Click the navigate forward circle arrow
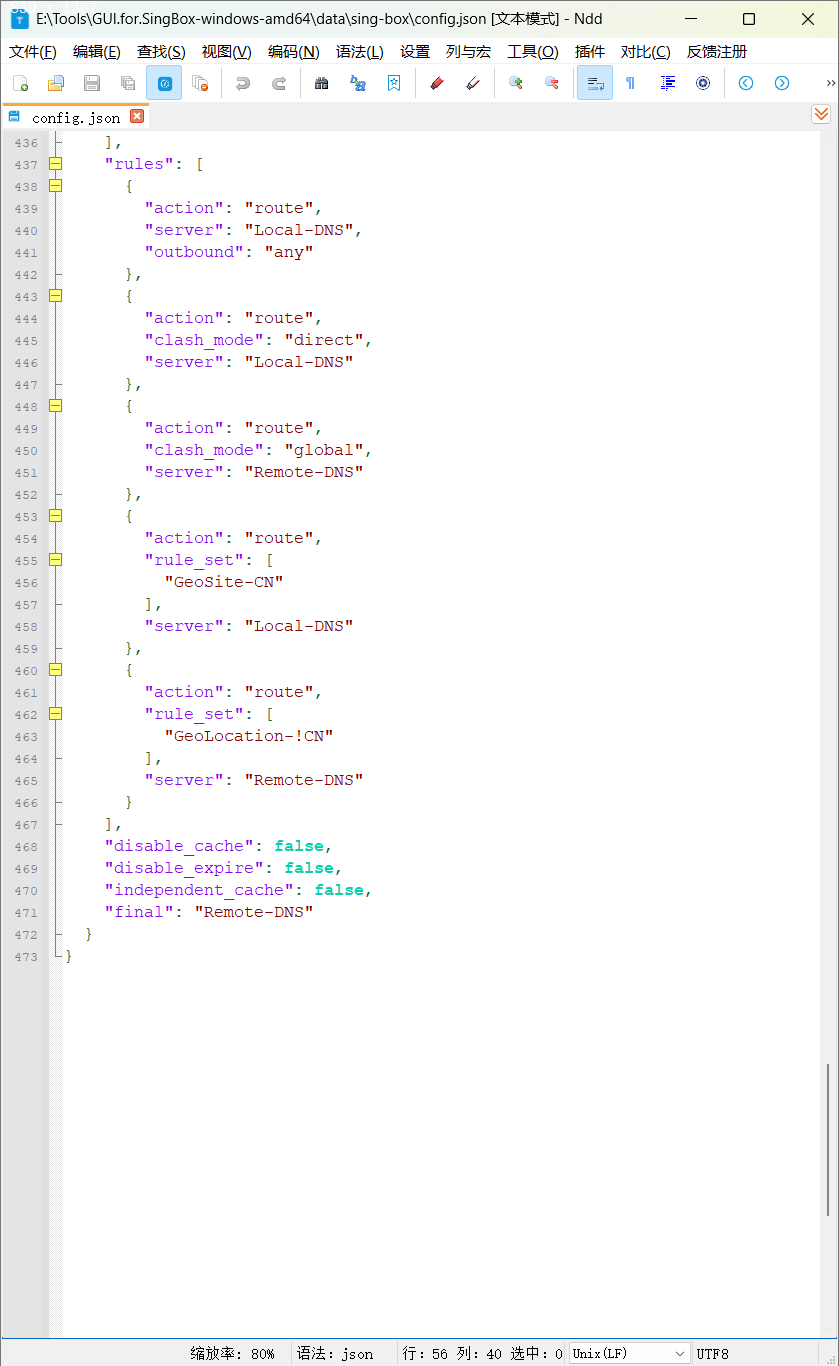The width and height of the screenshot is (839, 1366). pos(782,83)
